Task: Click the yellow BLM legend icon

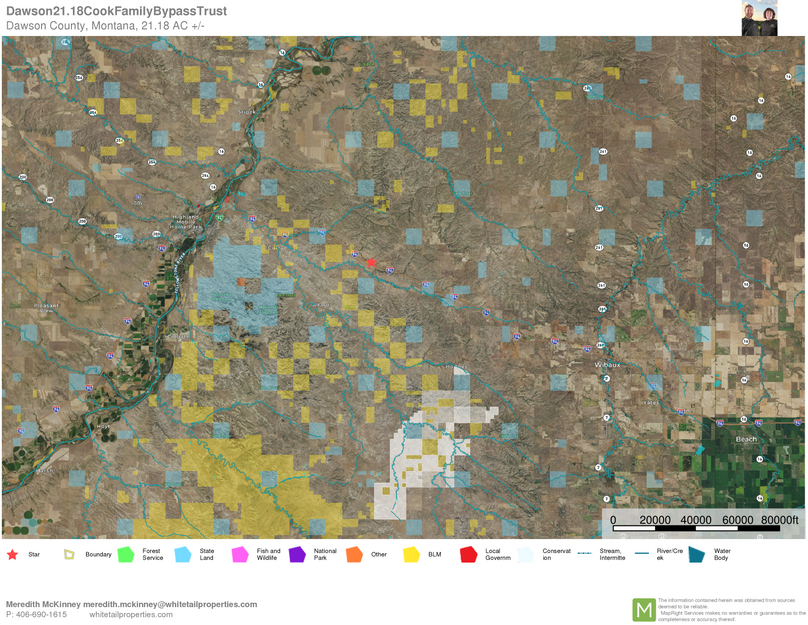Action: coord(411,554)
